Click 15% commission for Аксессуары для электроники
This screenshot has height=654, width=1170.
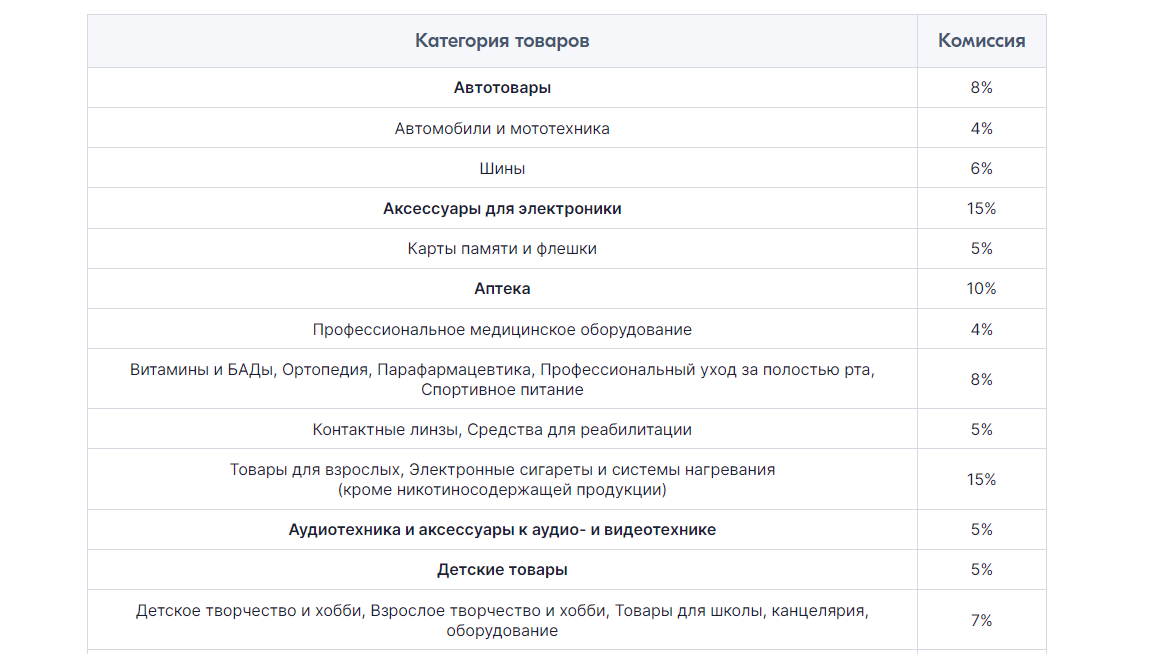coord(981,208)
